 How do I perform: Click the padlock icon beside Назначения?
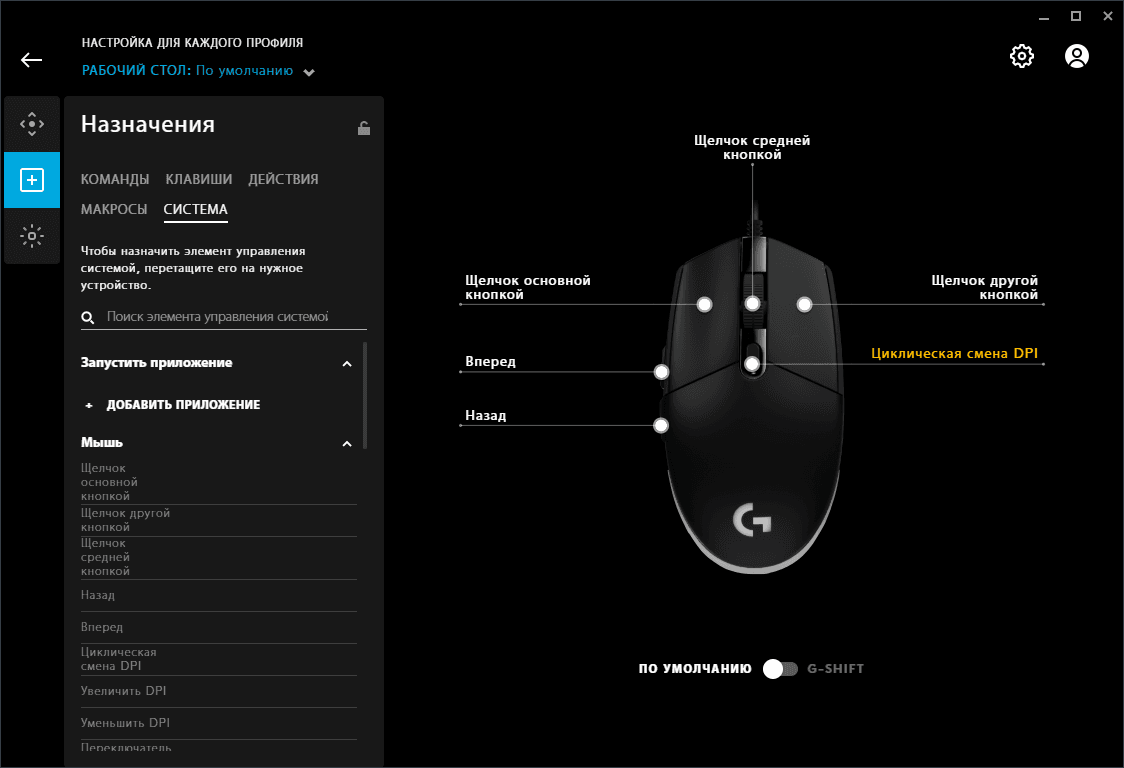364,128
